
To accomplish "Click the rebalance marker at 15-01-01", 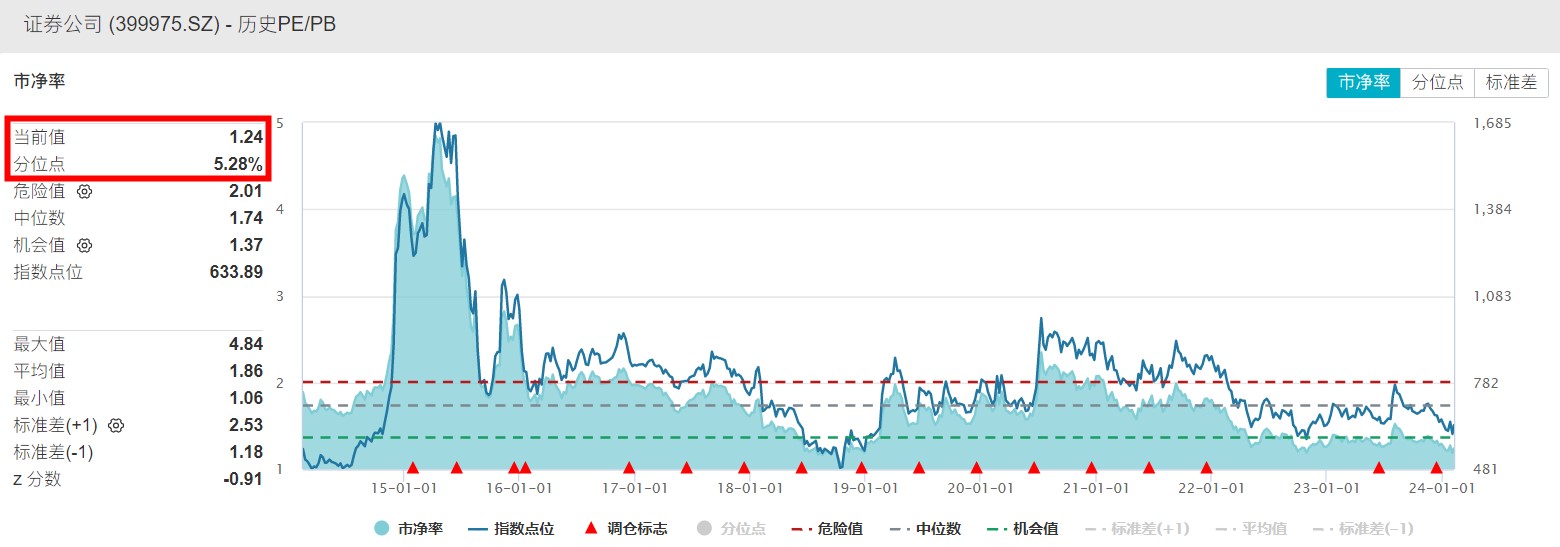I will click(412, 467).
